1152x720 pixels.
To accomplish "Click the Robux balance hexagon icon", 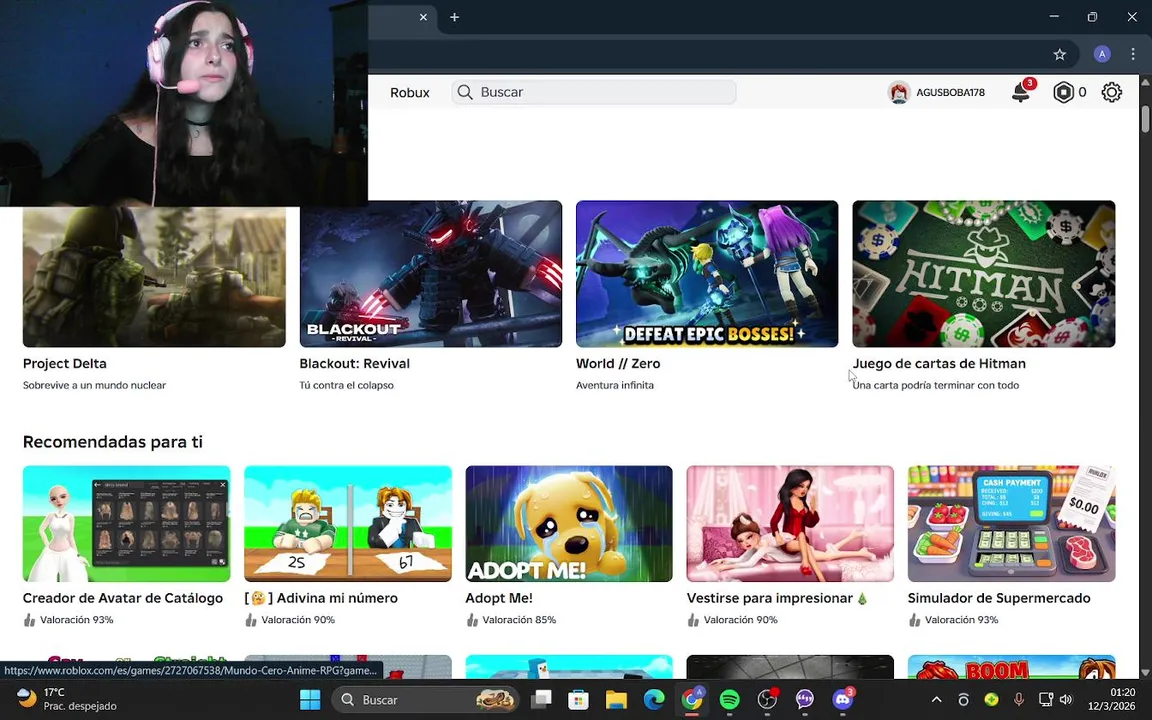I will [x=1063, y=92].
